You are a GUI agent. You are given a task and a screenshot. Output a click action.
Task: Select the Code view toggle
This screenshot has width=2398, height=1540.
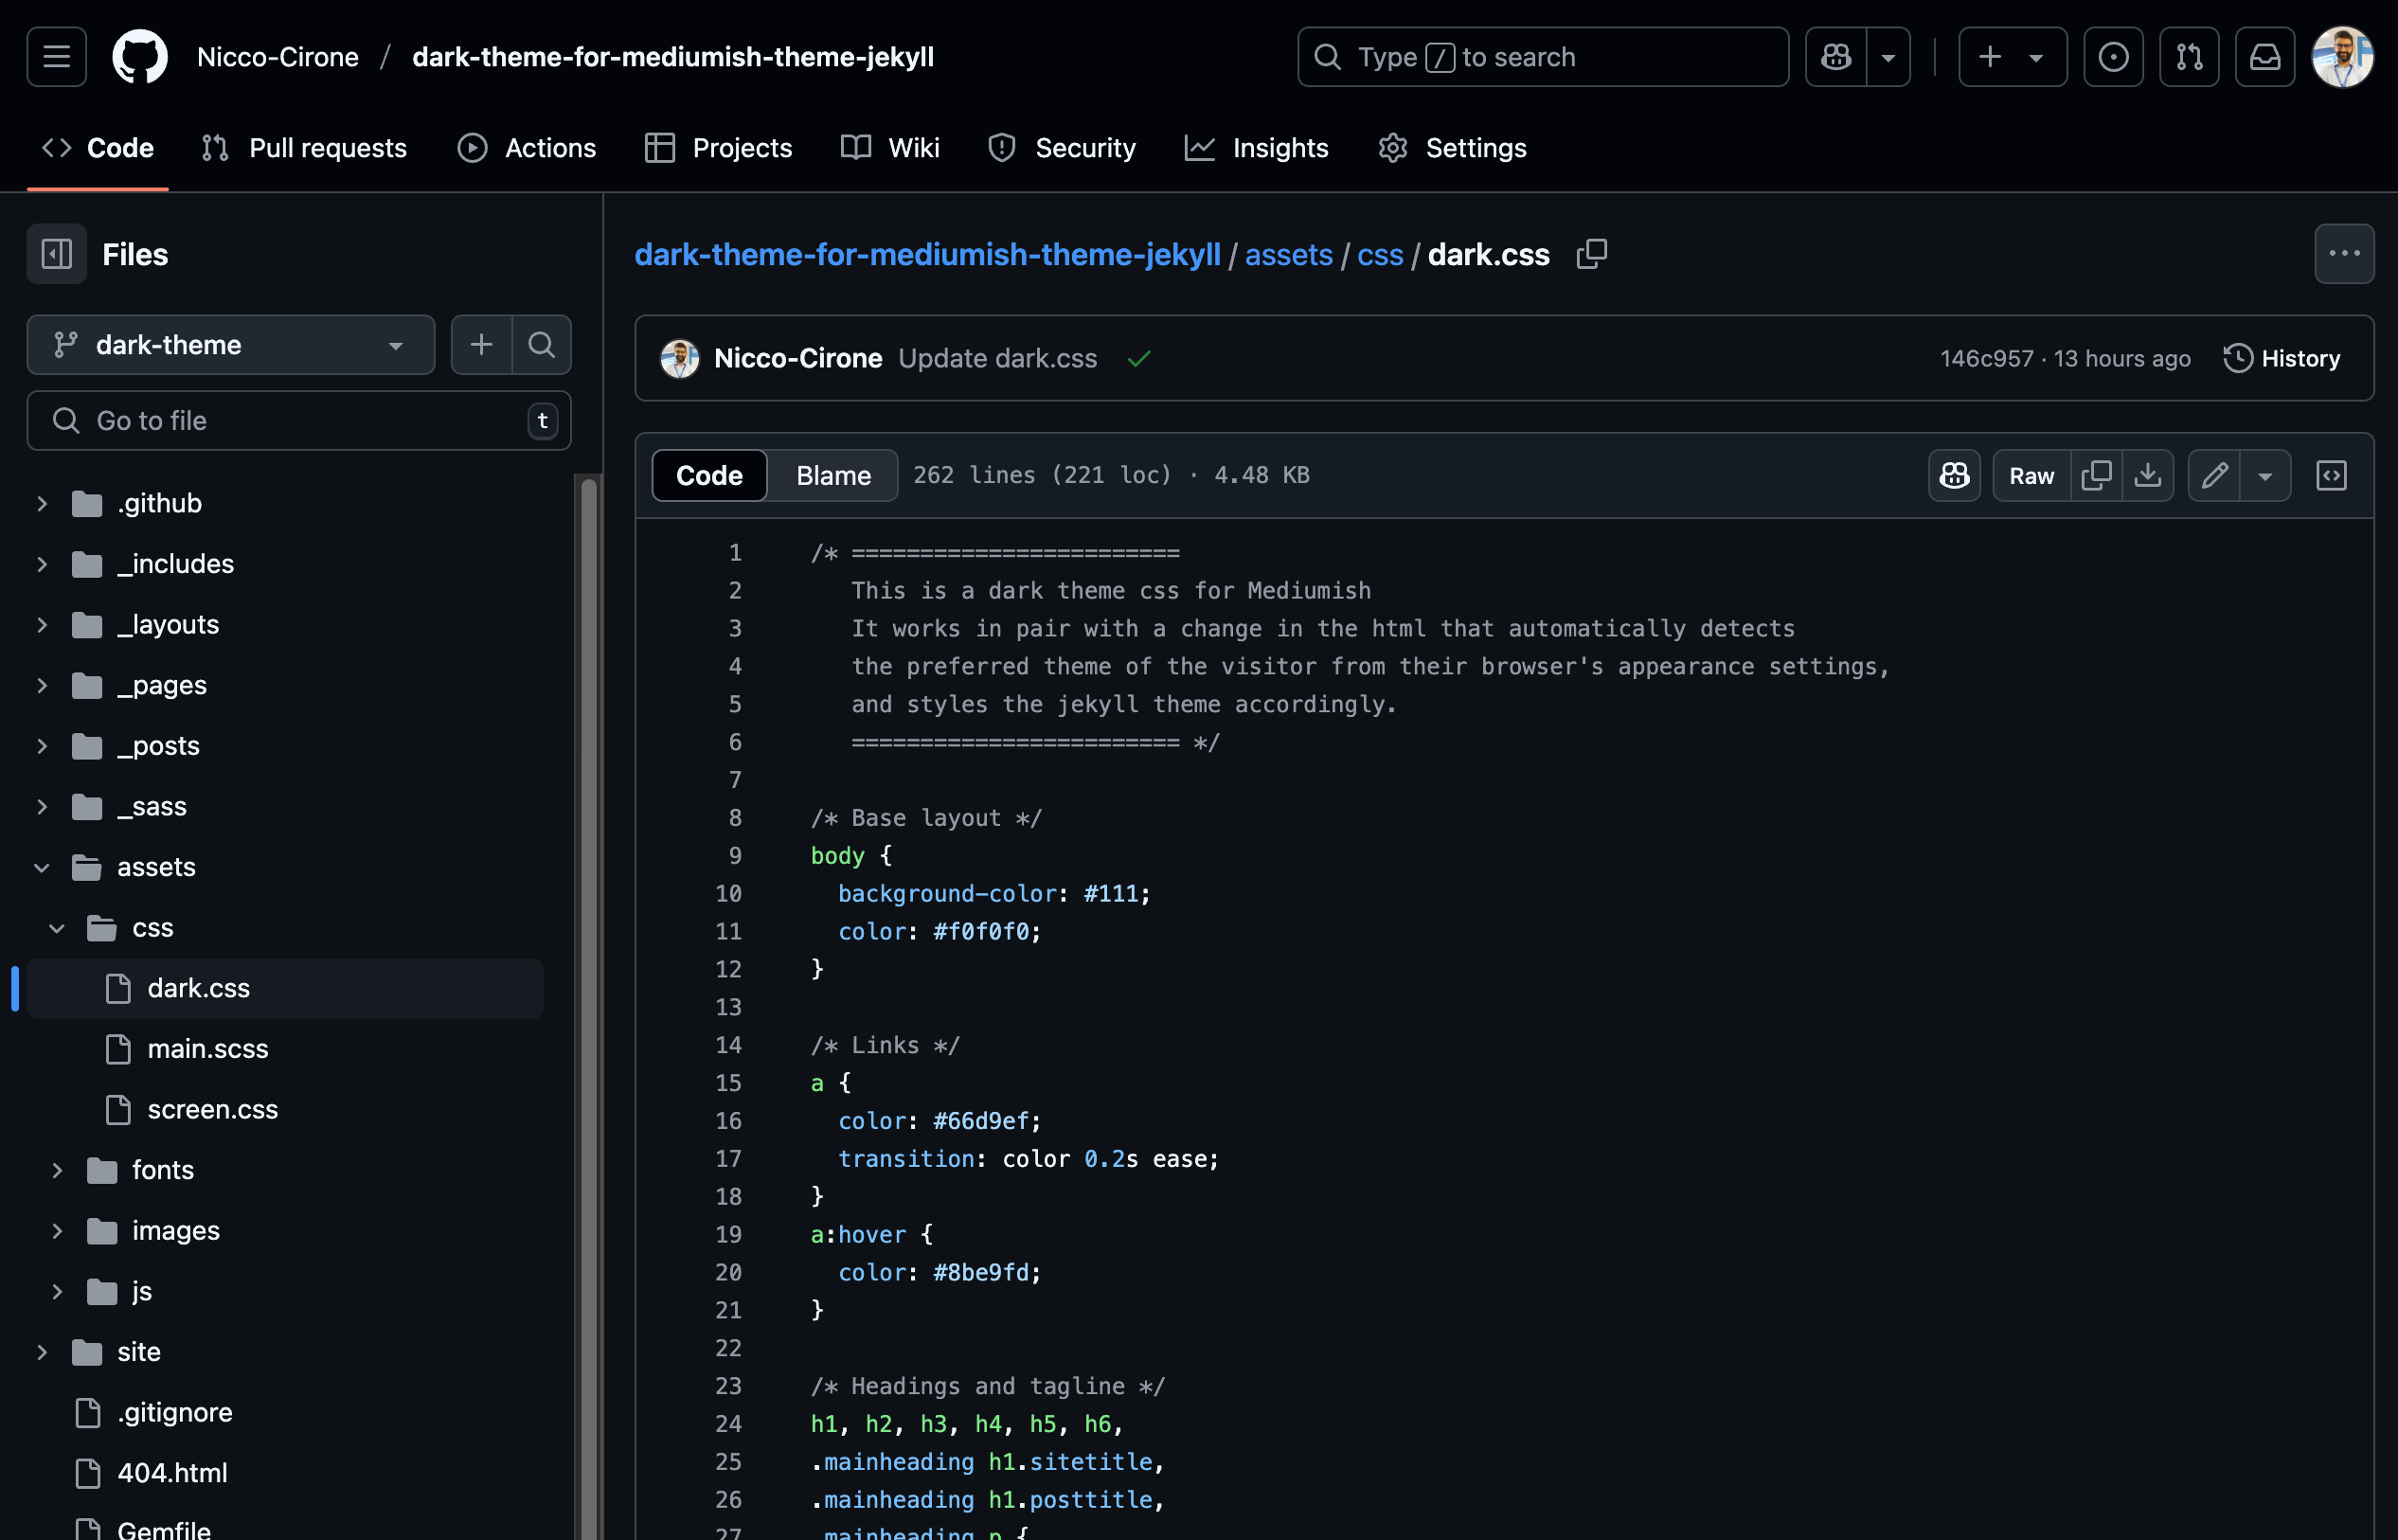pos(709,475)
